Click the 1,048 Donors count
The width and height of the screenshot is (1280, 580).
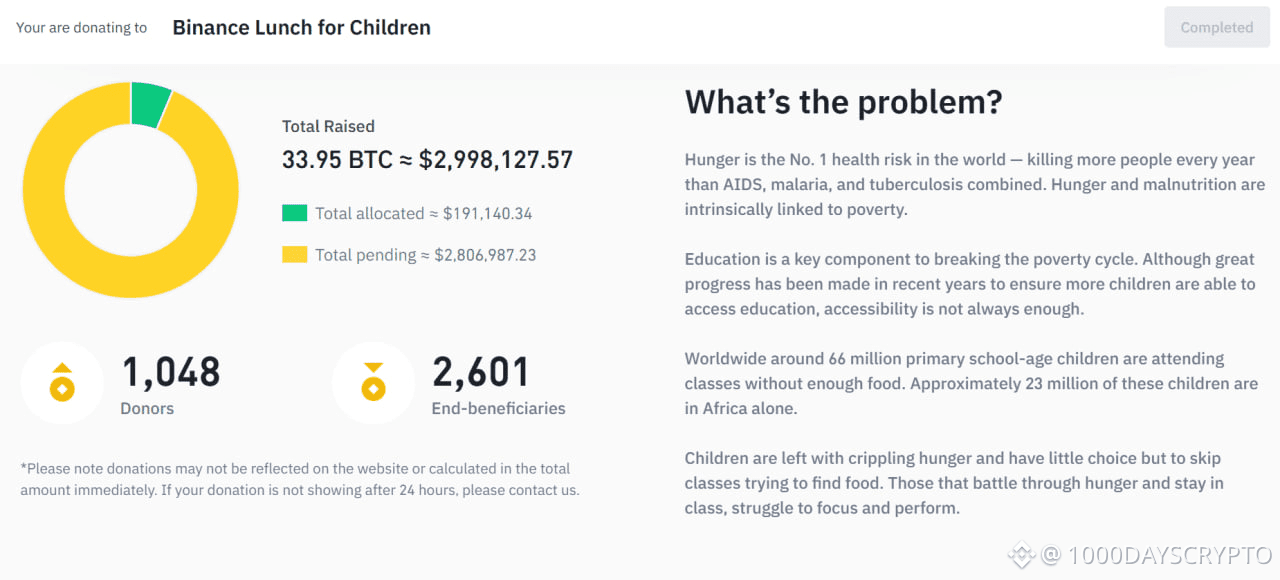171,373
